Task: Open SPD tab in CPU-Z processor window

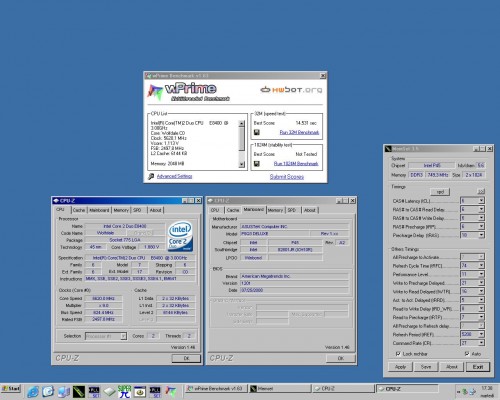Action: [x=137, y=210]
